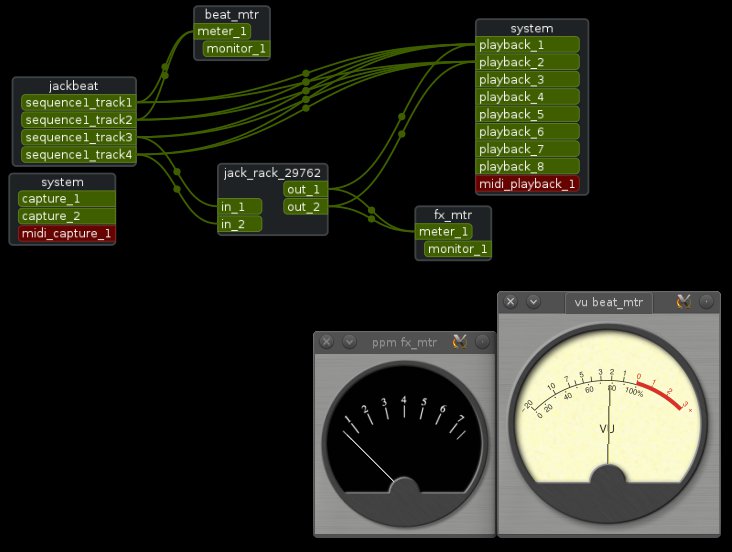Image resolution: width=732 pixels, height=552 pixels.
Task: Select the vu beat_mtr title tab
Action: pos(609,302)
